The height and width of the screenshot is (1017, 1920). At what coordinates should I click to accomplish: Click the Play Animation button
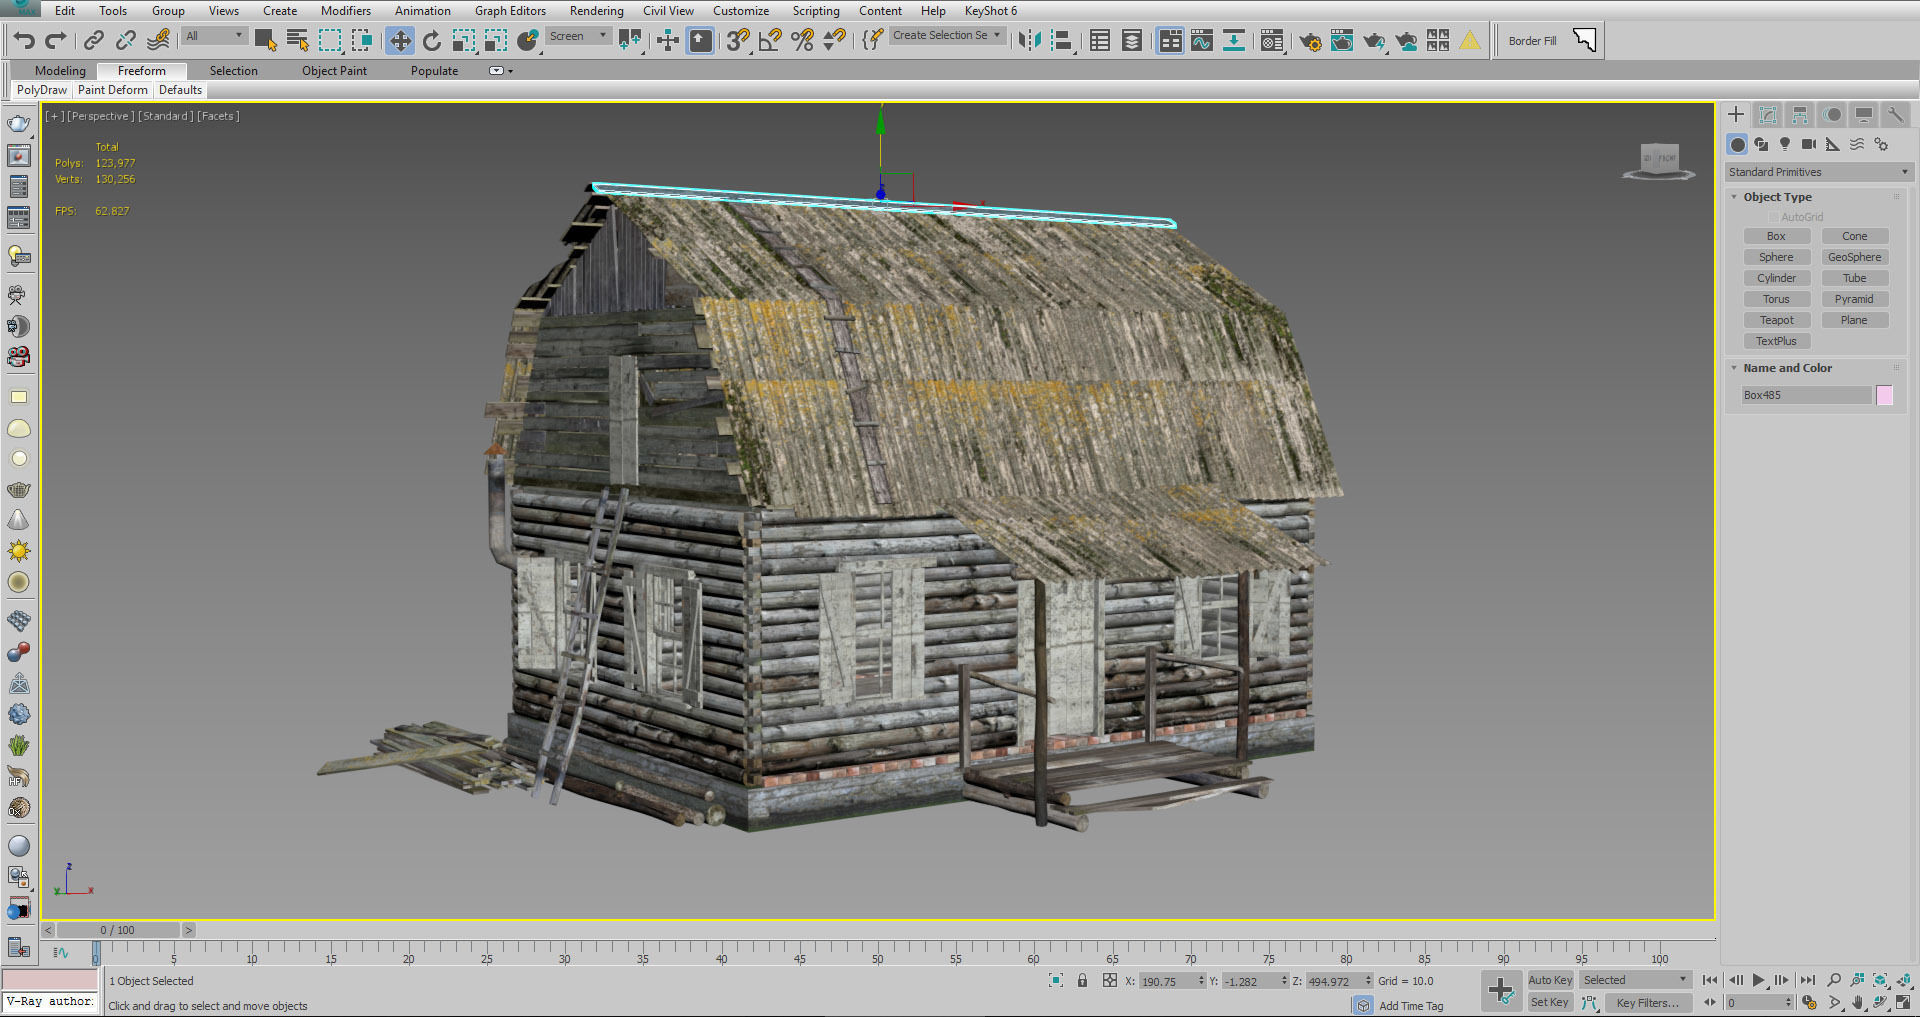(1759, 980)
